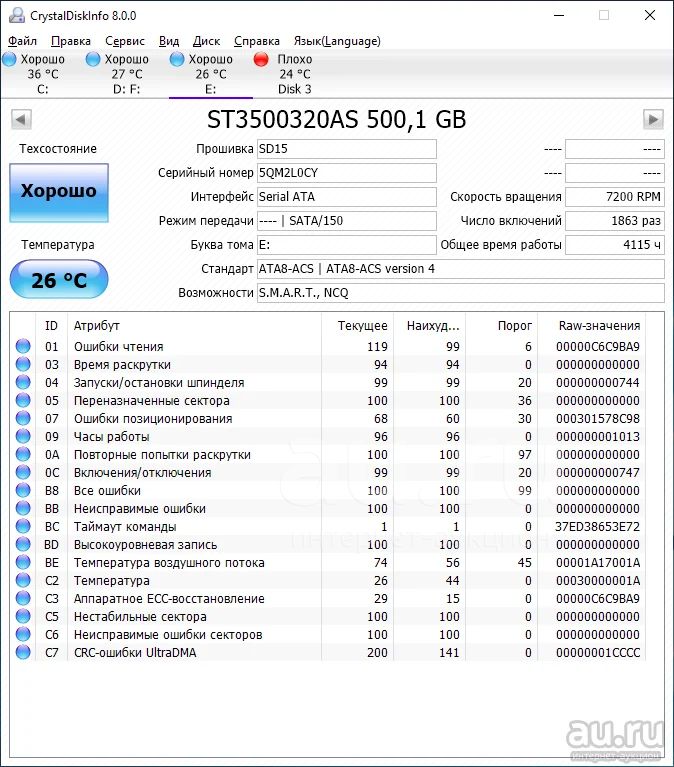The height and width of the screenshot is (767, 674).
Task: Click the Текущее column header
Action: point(358,326)
